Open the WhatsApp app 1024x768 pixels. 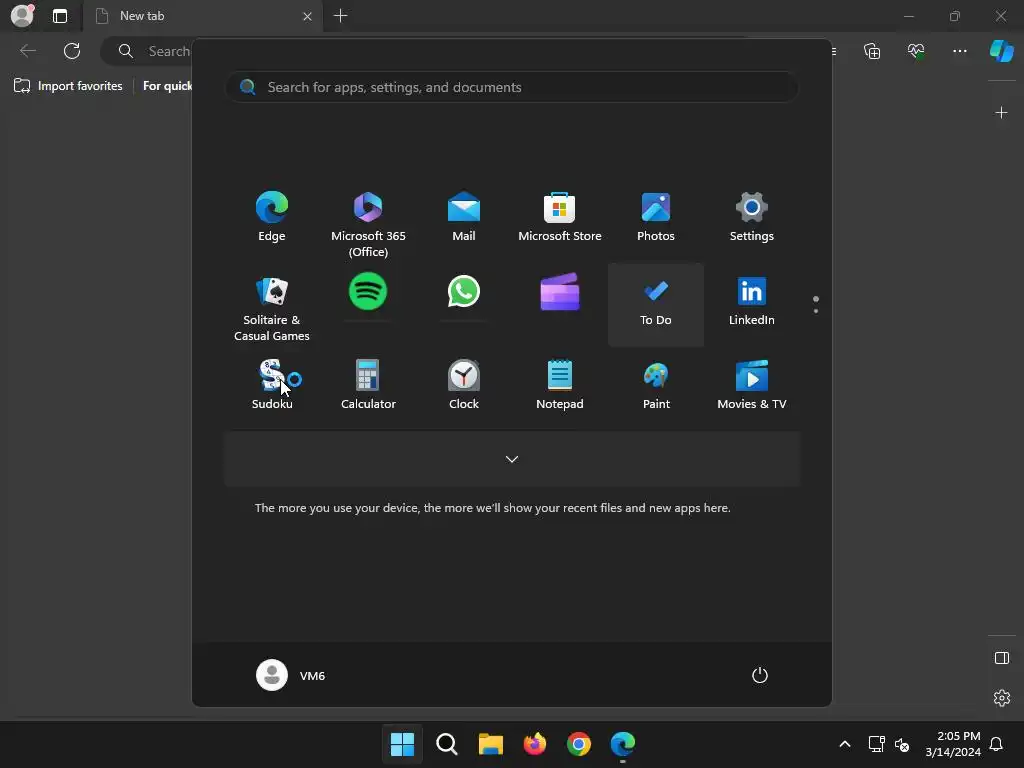point(464,291)
